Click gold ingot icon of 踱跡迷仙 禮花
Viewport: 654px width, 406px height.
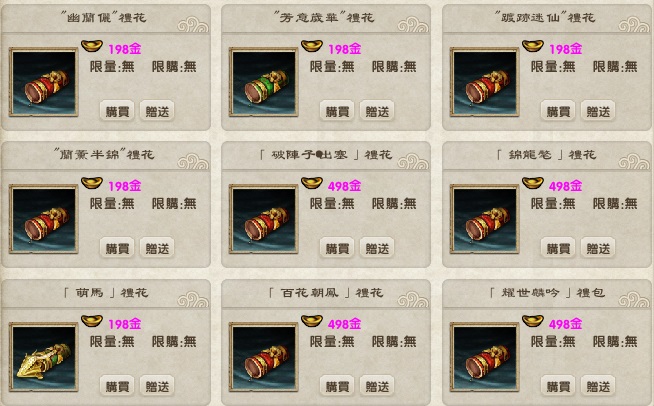[533, 45]
